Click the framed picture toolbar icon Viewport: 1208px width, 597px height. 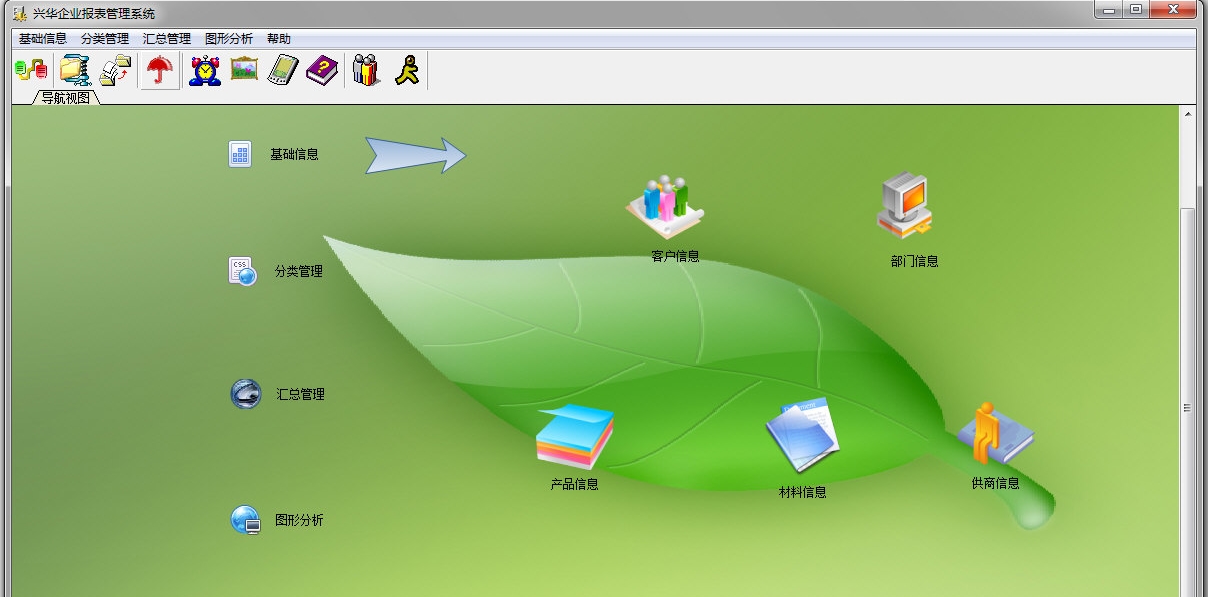point(244,70)
